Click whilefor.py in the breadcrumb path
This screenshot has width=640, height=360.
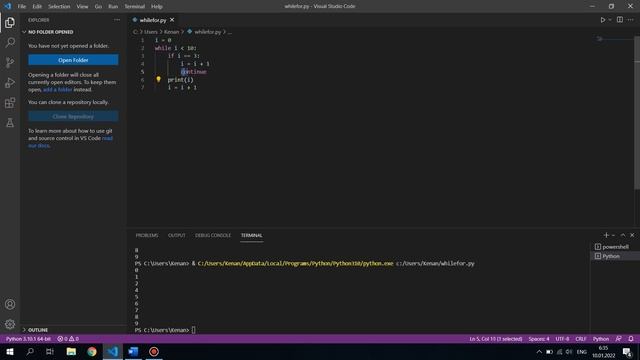[x=207, y=31]
